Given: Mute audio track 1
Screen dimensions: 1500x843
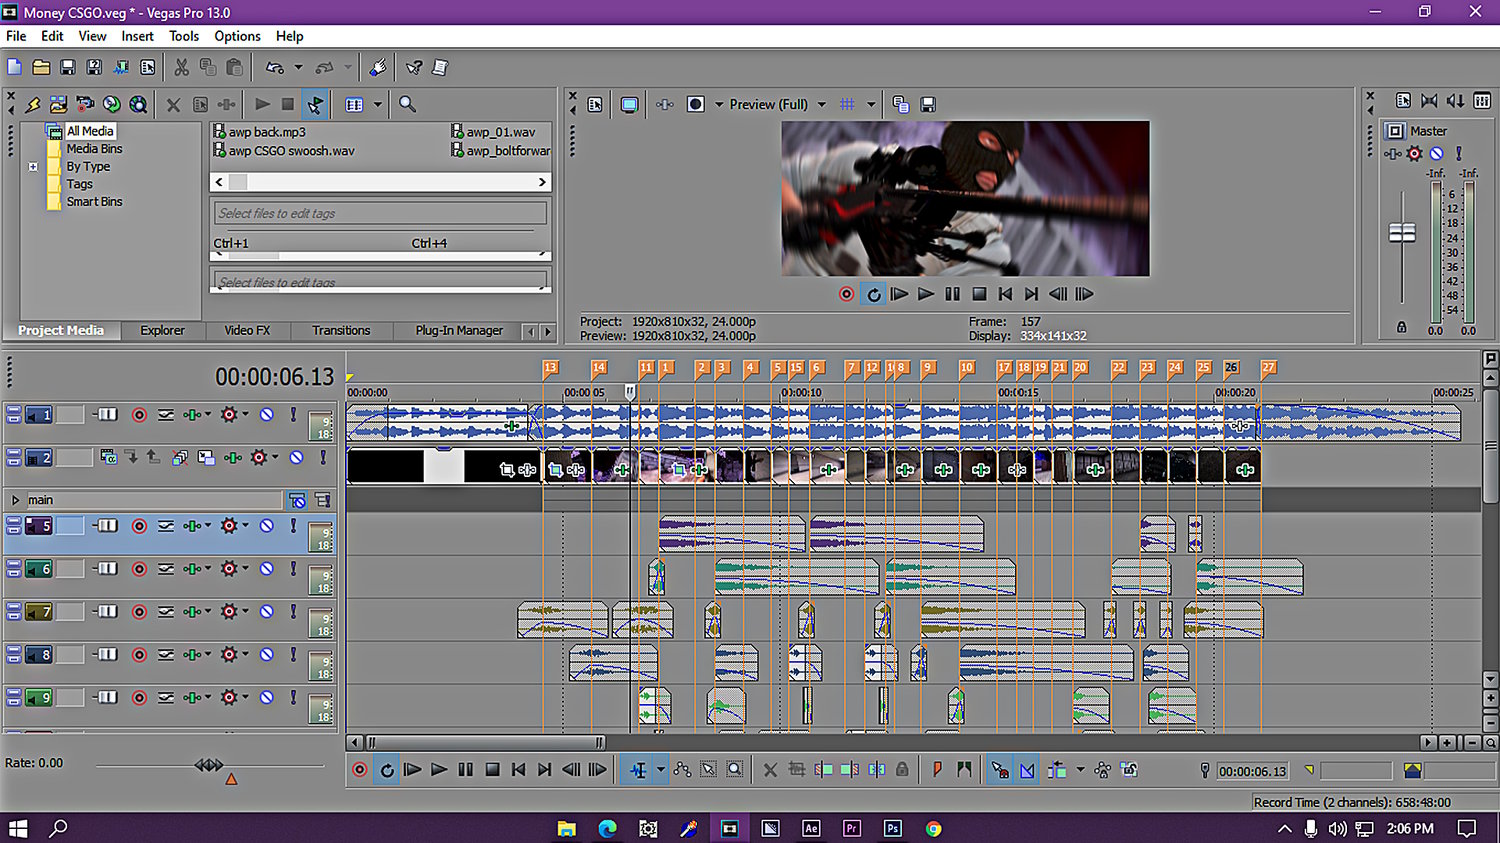Looking at the screenshot, I should (267, 414).
